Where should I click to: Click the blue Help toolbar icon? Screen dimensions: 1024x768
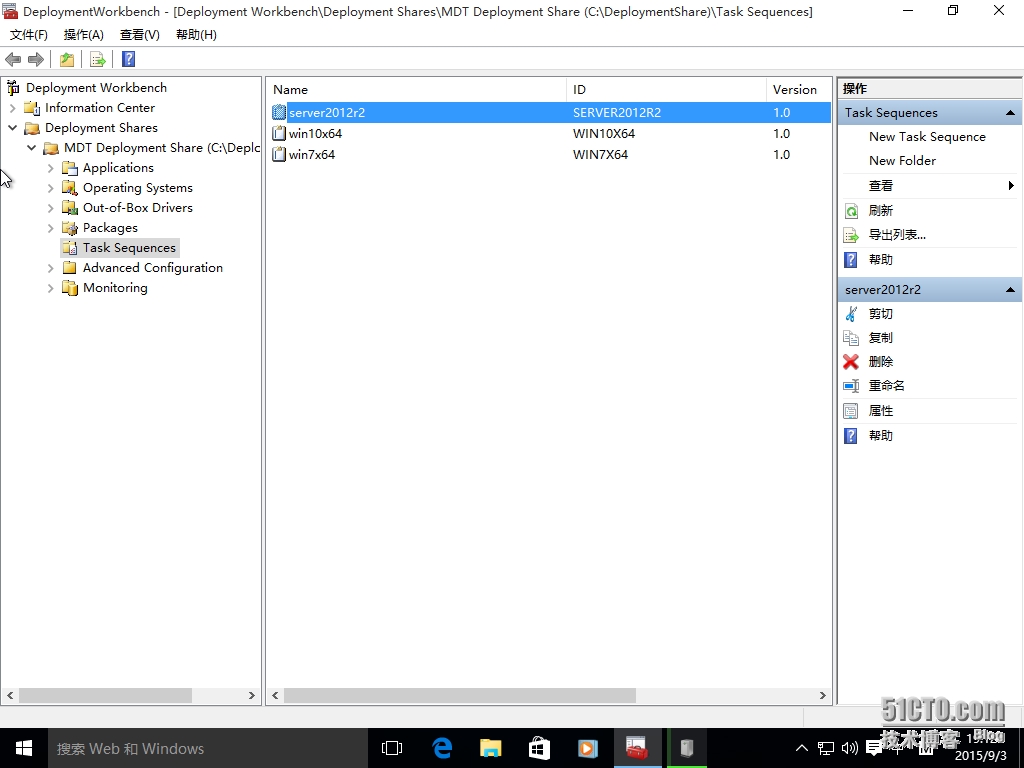point(129,59)
